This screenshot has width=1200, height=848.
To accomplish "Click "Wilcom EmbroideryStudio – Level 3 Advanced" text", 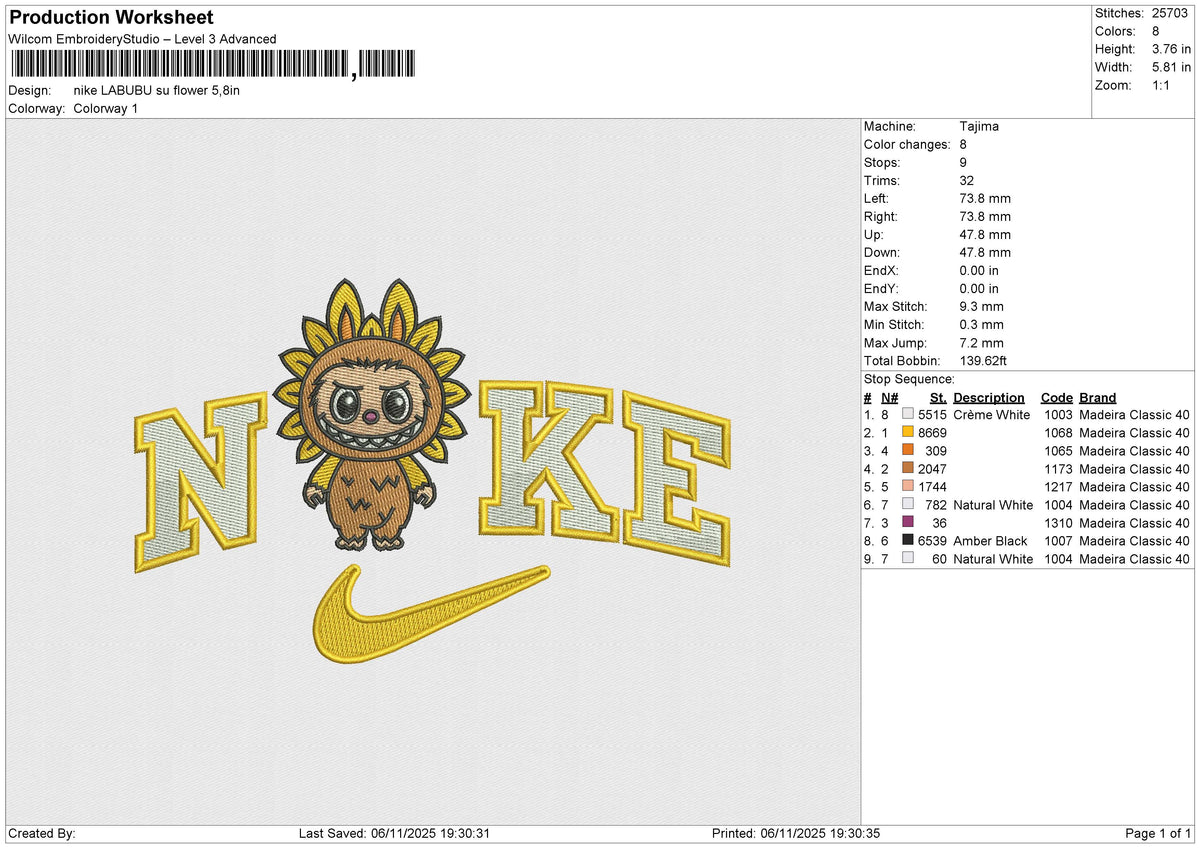I will [142, 39].
